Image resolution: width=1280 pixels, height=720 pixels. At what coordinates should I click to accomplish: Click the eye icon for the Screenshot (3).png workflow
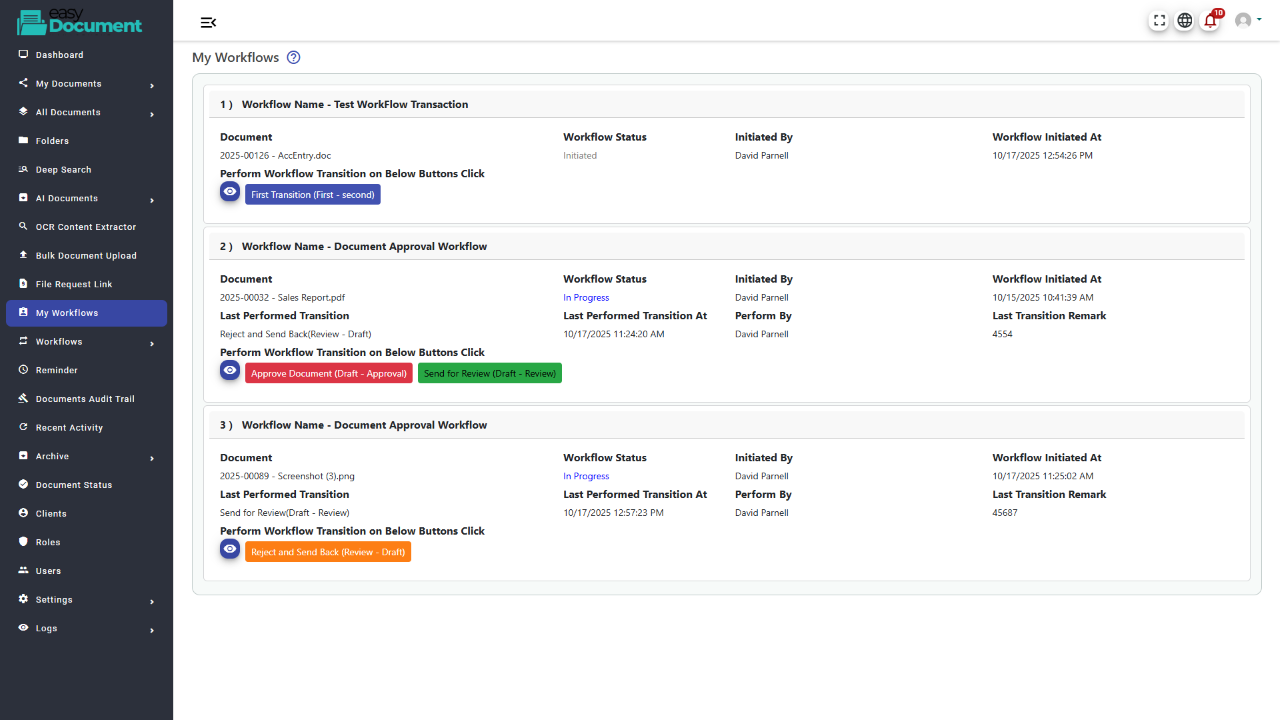tap(230, 549)
